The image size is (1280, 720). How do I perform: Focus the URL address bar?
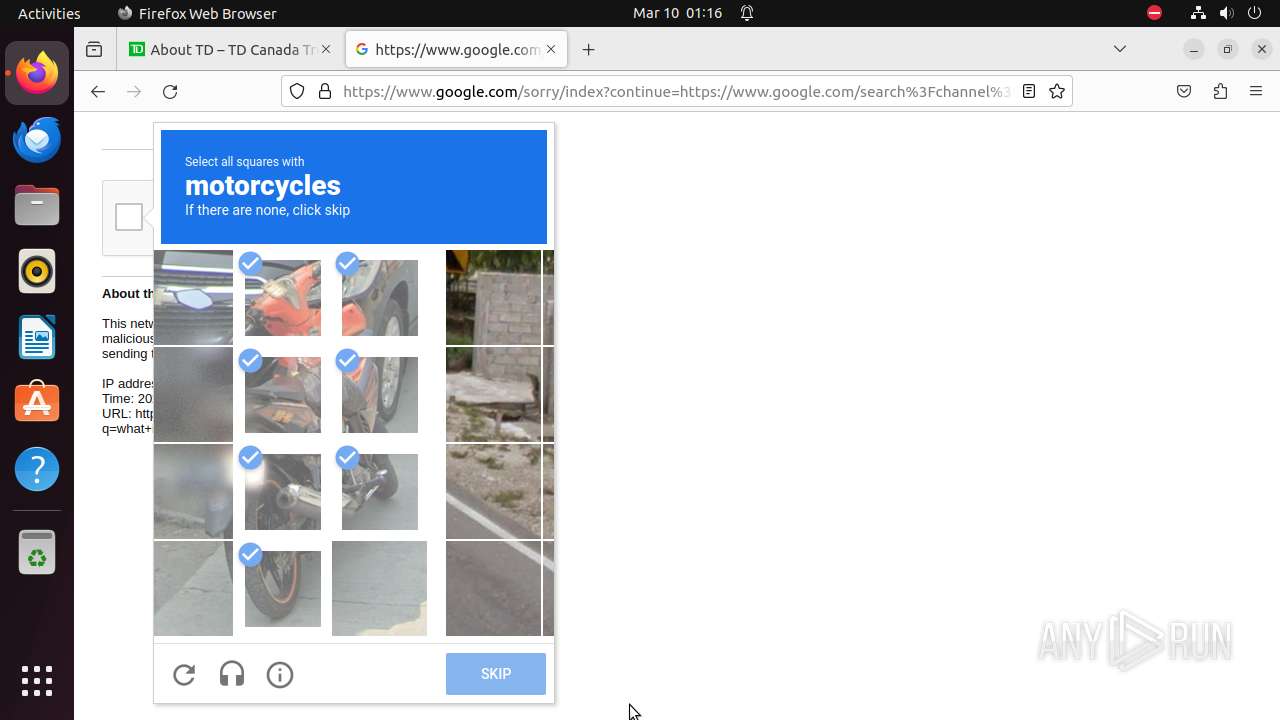(676, 91)
